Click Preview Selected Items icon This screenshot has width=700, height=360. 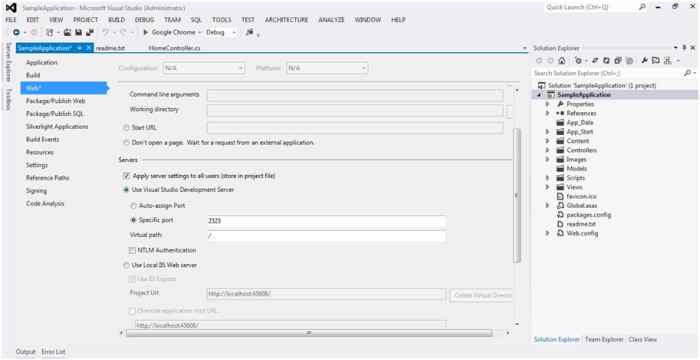point(655,61)
